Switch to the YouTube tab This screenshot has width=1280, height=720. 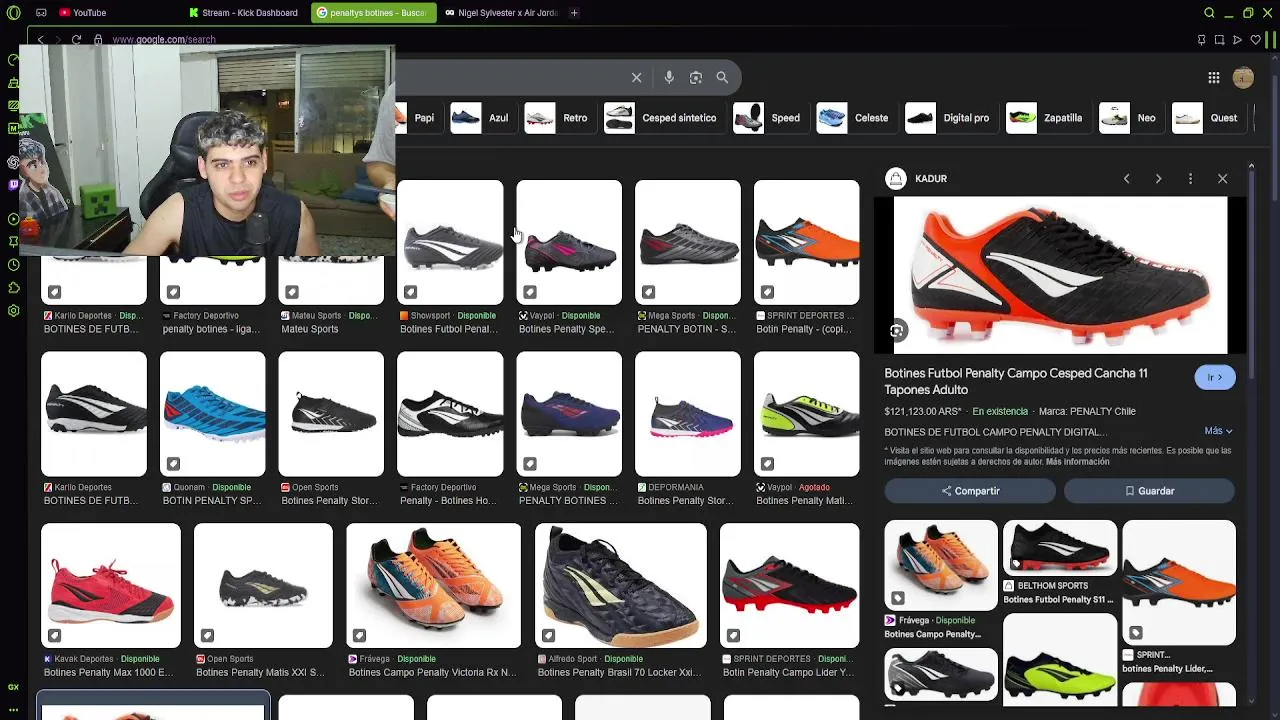point(83,13)
